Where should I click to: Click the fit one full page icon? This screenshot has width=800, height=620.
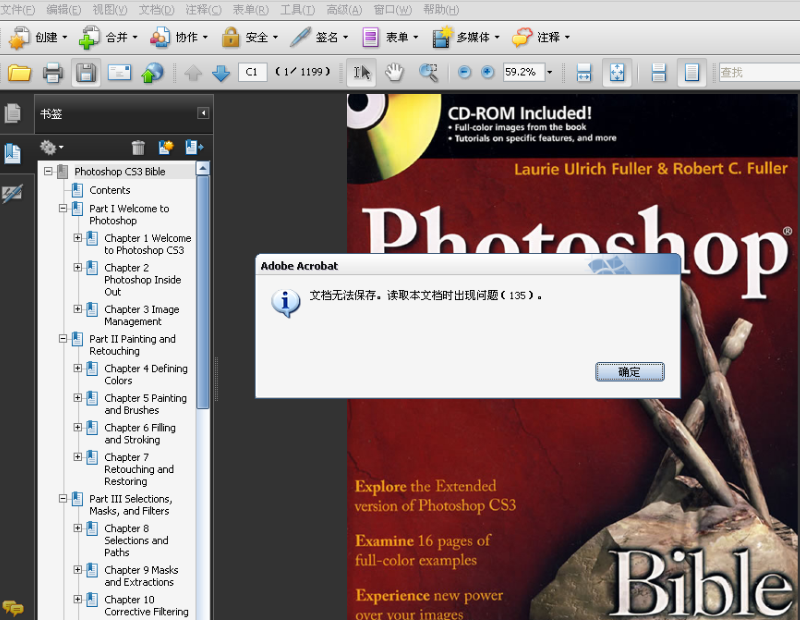point(617,72)
